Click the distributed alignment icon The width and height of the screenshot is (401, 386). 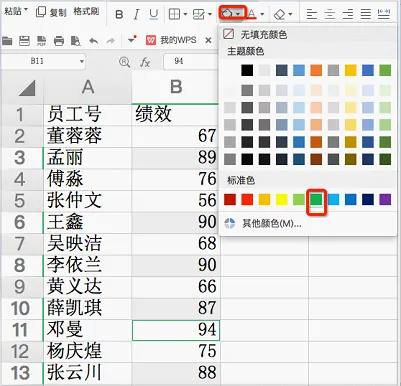point(384,14)
